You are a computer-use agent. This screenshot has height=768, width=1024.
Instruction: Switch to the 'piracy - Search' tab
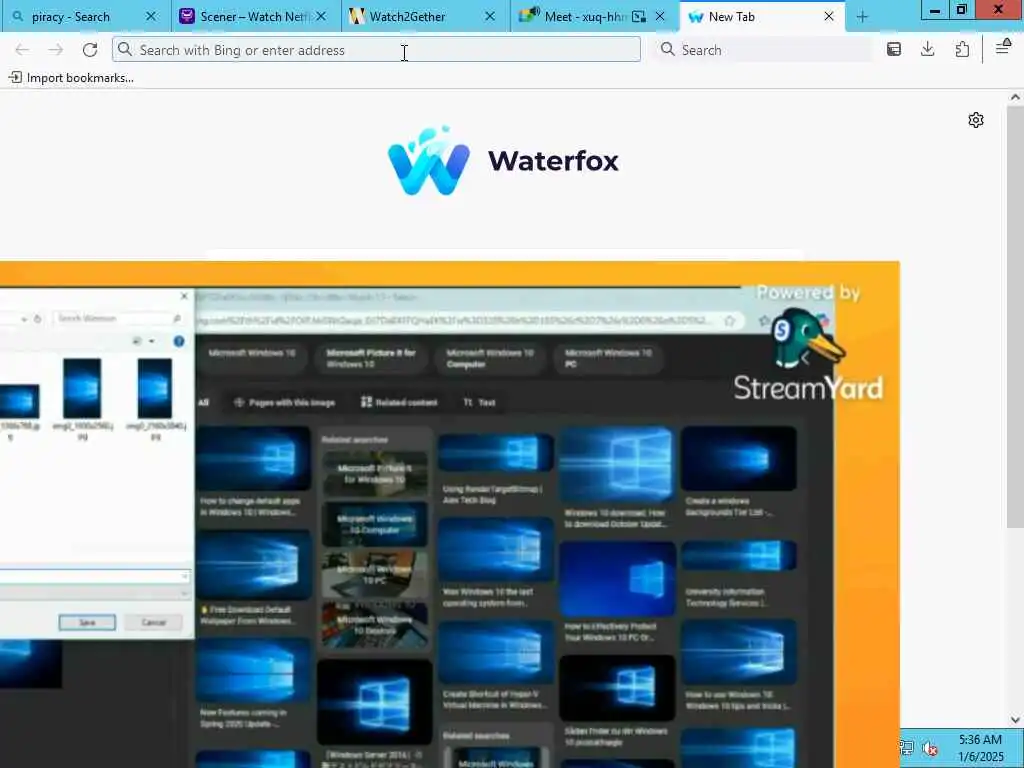click(85, 16)
